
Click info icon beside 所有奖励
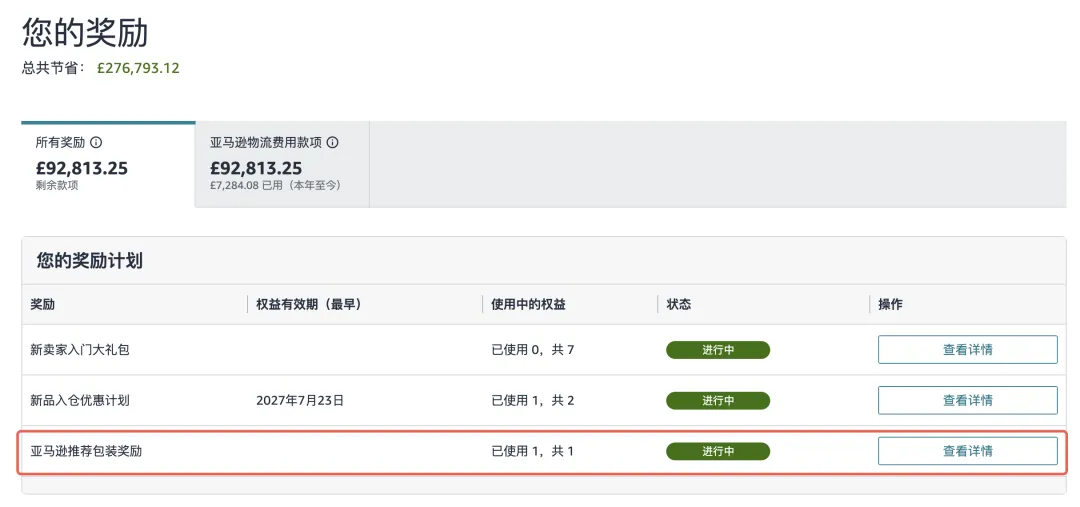(96, 143)
